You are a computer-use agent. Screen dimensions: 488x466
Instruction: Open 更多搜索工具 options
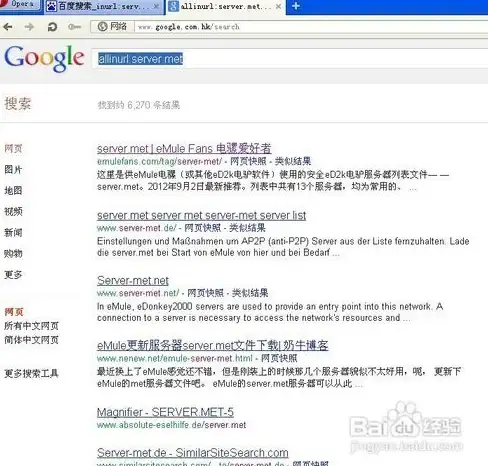coord(31,373)
